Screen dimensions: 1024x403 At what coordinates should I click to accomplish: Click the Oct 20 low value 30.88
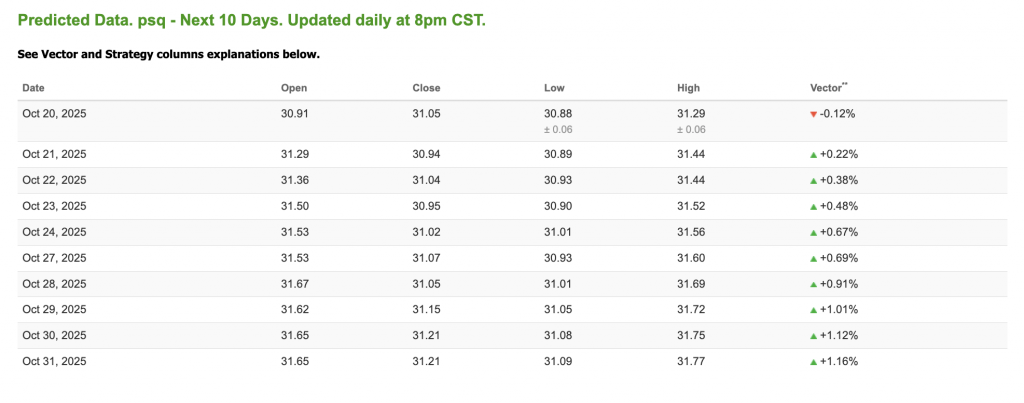coord(557,114)
